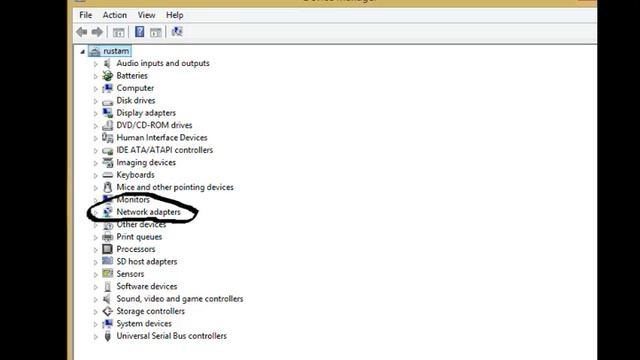Select the Other devices label
640x360 pixels.
point(141,224)
